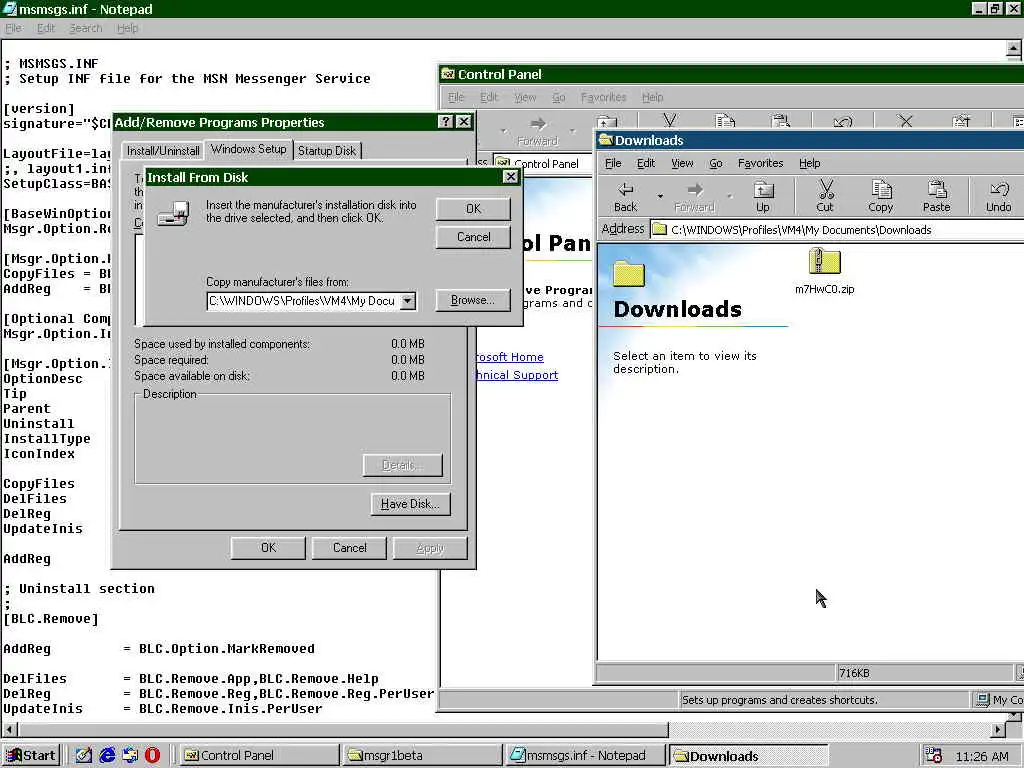Click the help question mark on Add/Remove Programs

tap(445, 122)
